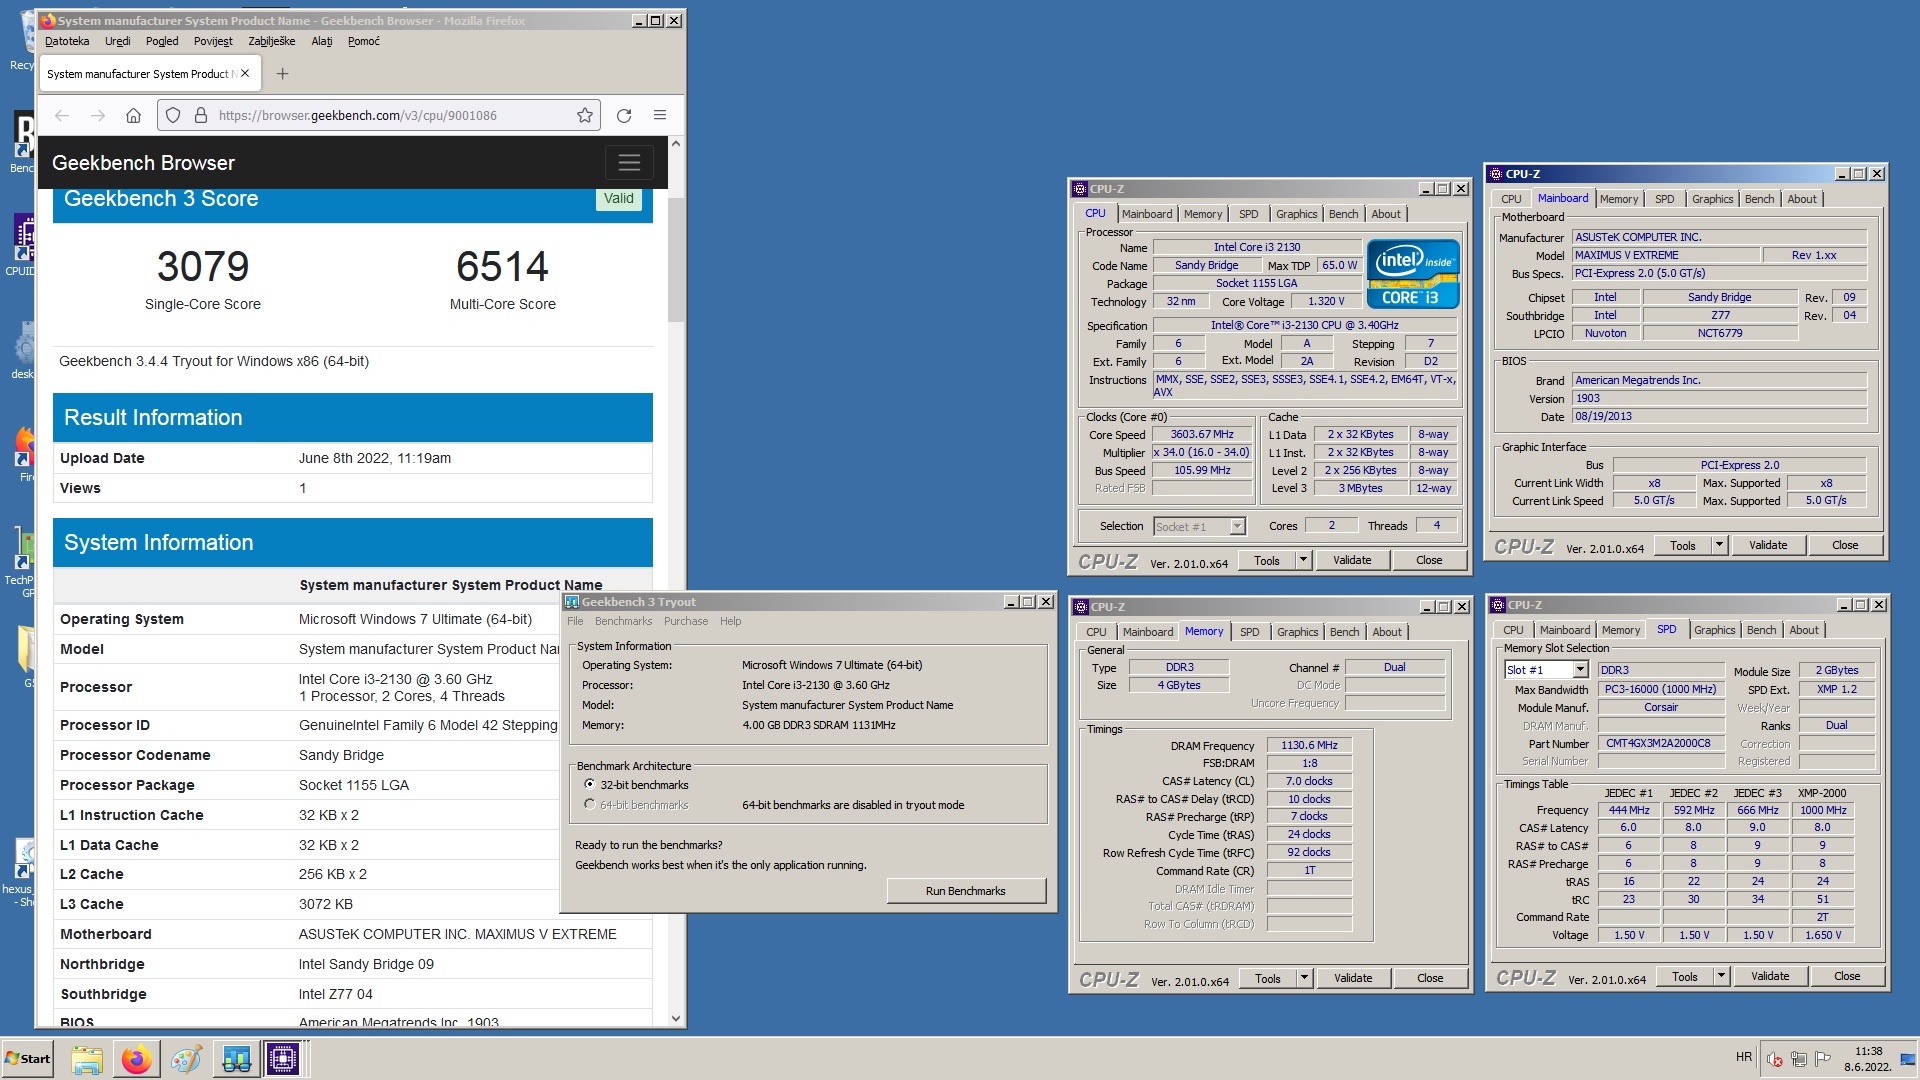Go forward in Firefox
This screenshot has width=1920, height=1080.
98,115
